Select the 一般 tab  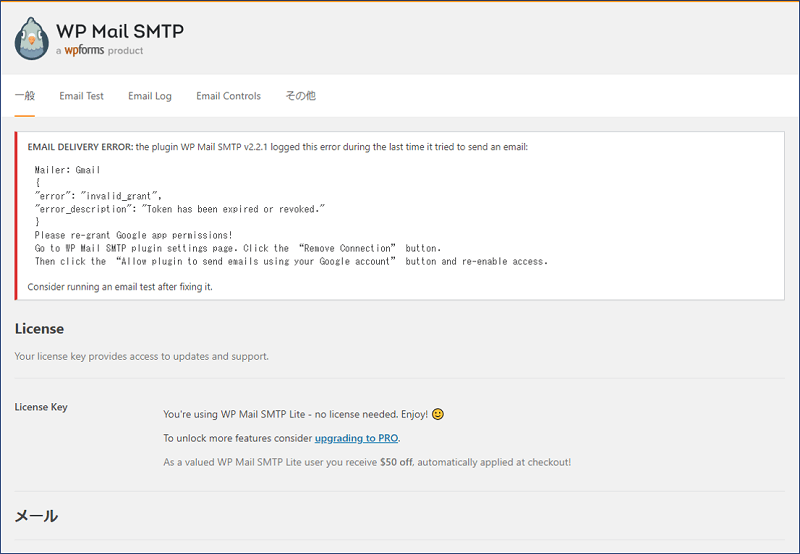(24, 96)
